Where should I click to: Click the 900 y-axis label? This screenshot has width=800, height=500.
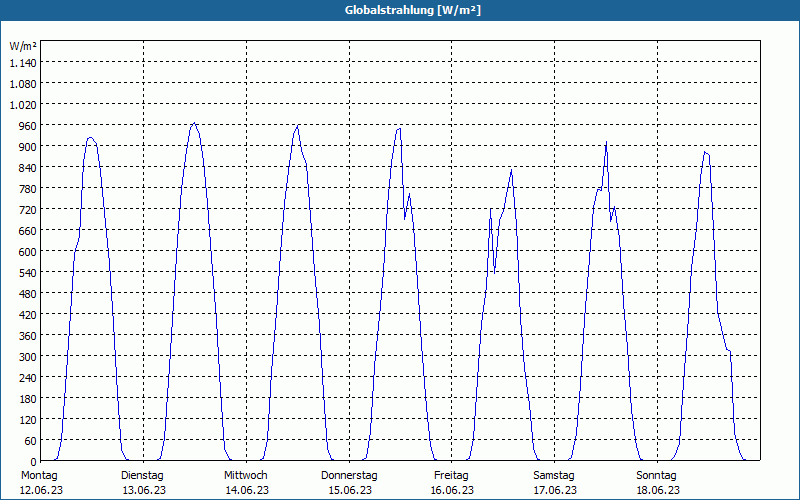[28, 146]
